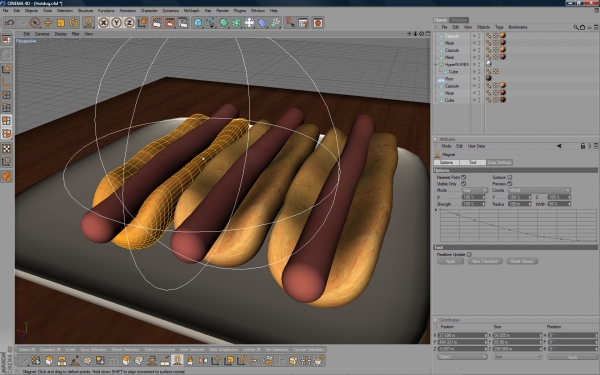The image size is (600, 375).
Task: Click the Grow Selection button
Action: tap(93, 350)
